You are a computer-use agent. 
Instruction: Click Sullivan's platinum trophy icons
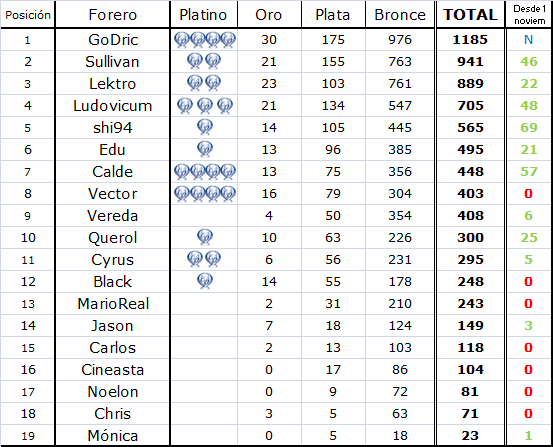204,61
